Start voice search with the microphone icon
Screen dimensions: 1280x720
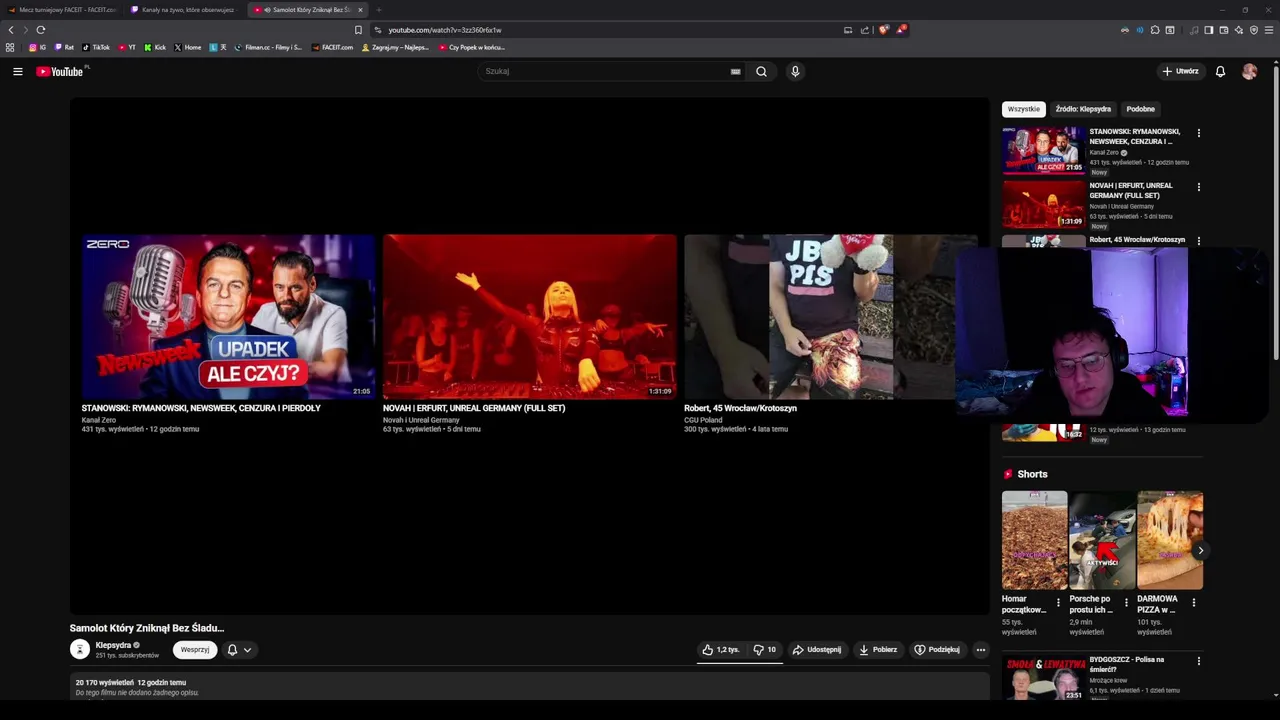pos(795,71)
